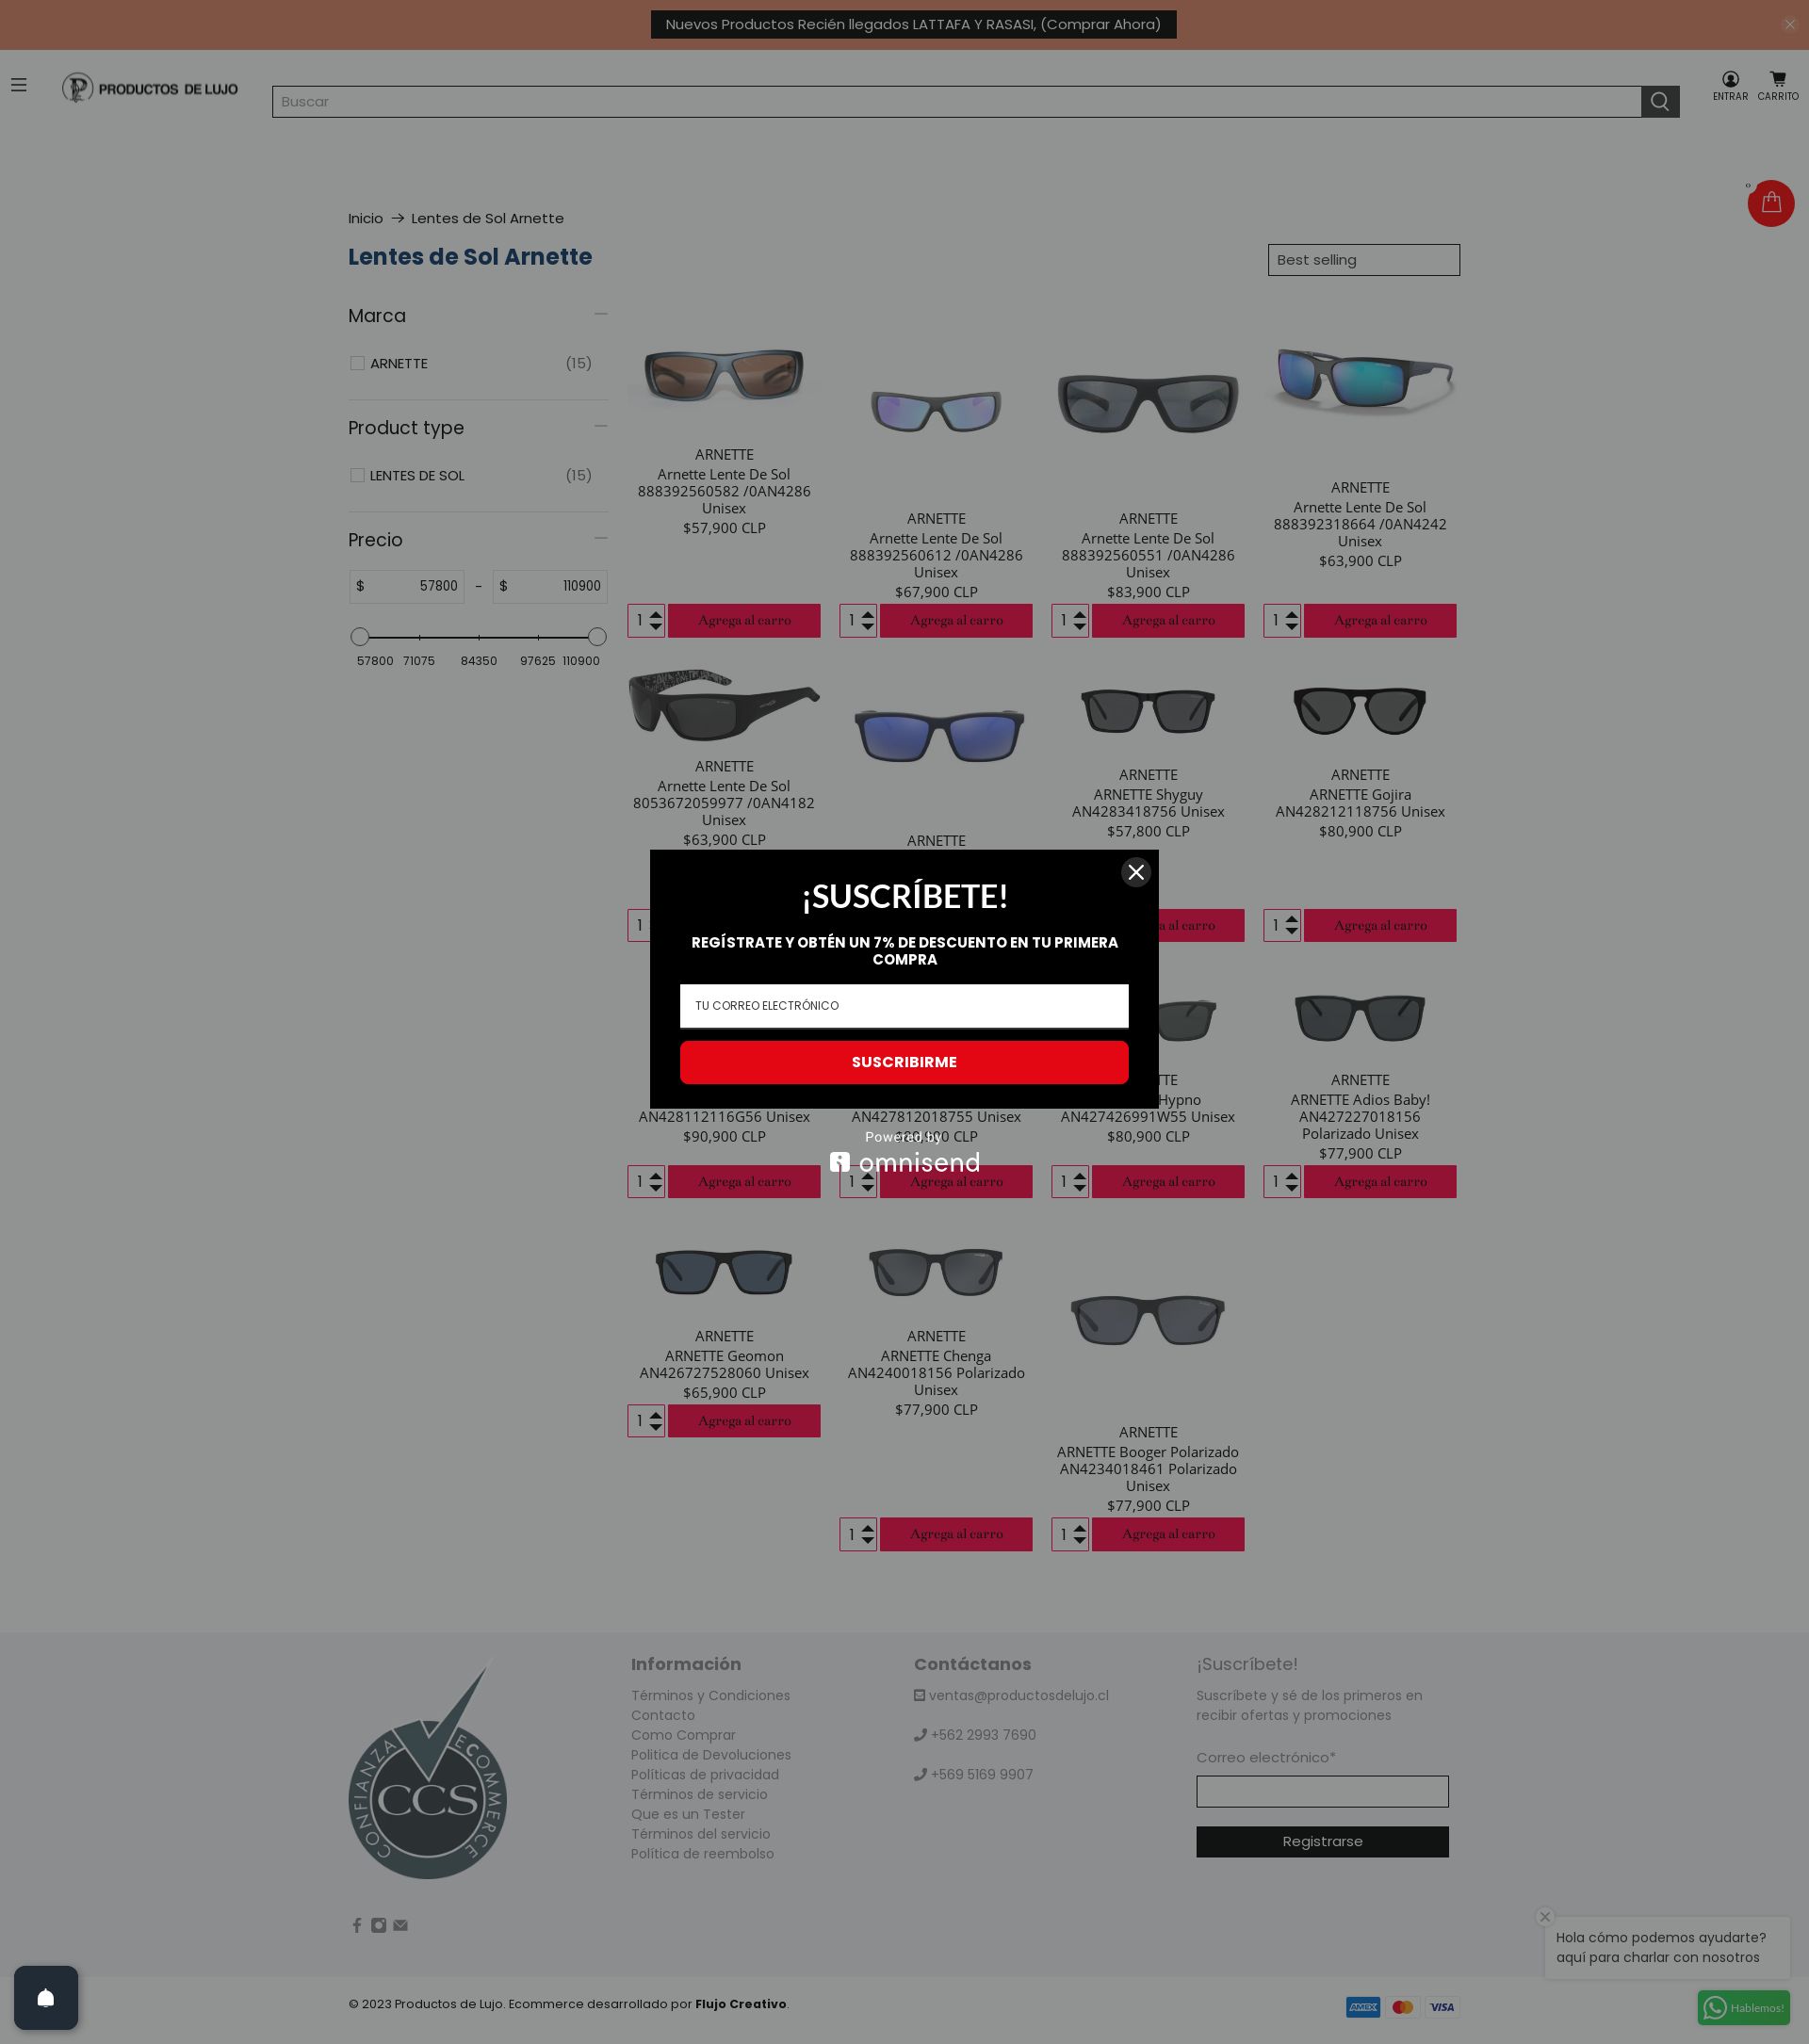This screenshot has width=1809, height=2044.
Task: Click quantity stepper for ARNETTE Chenga
Action: (x=858, y=1534)
